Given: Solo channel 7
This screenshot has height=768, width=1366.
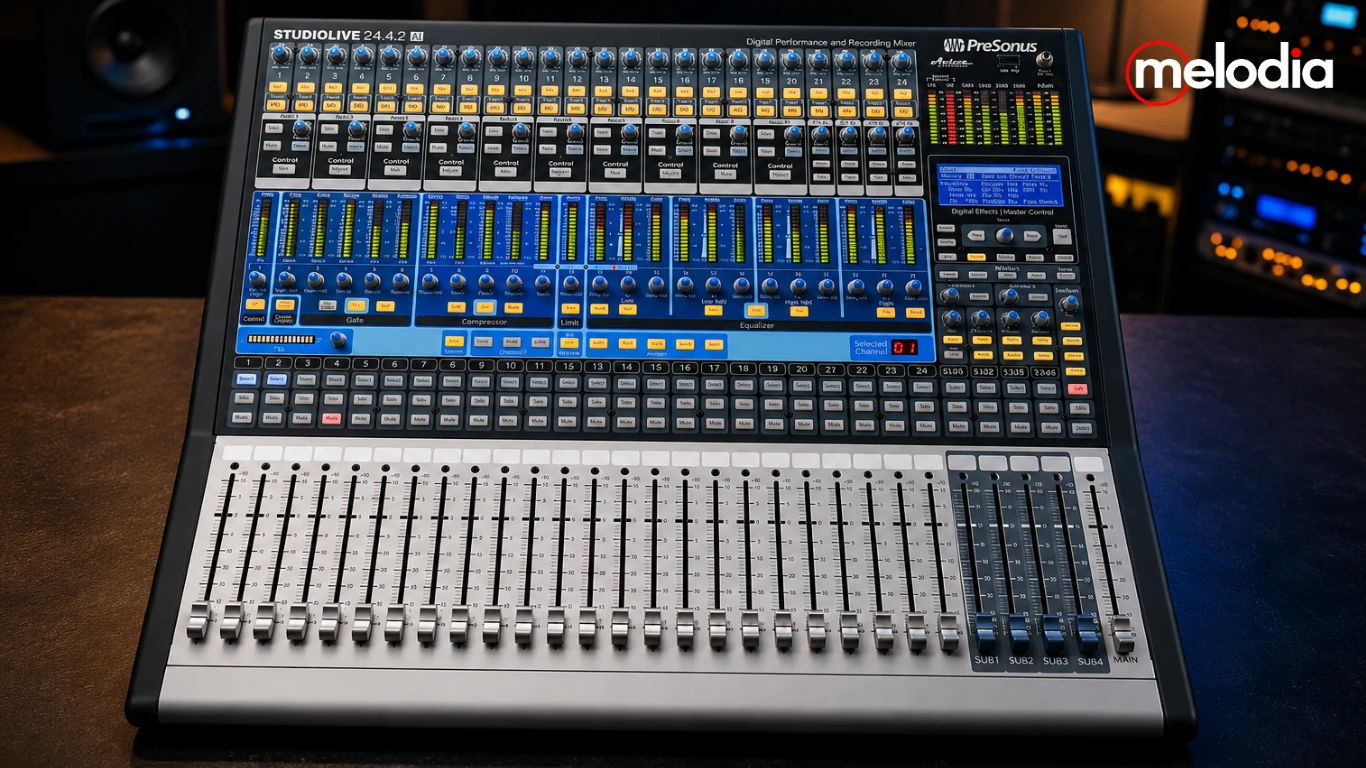Looking at the screenshot, I should 422,399.
